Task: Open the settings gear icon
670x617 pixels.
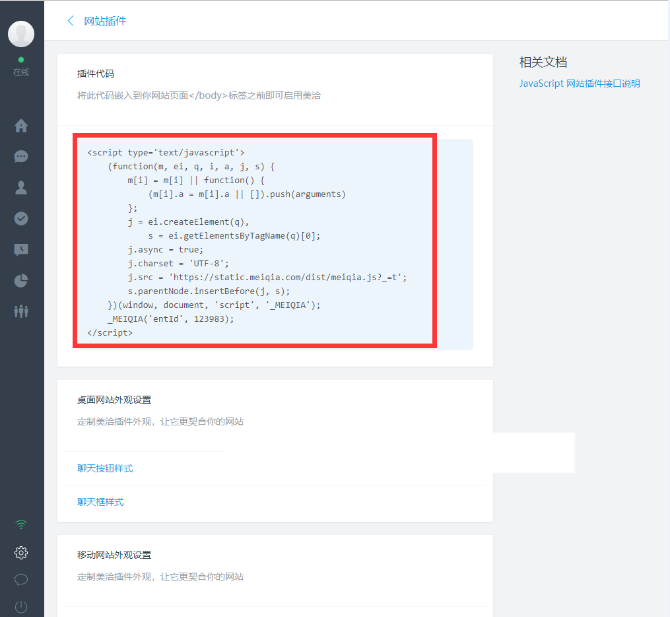Action: point(21,552)
